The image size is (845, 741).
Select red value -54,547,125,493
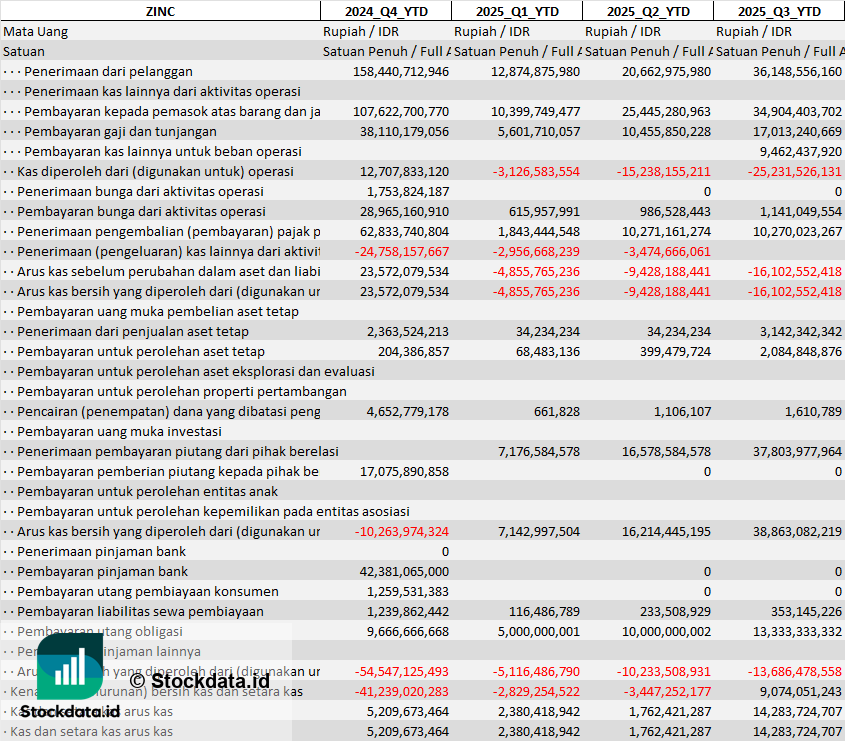pos(401,671)
